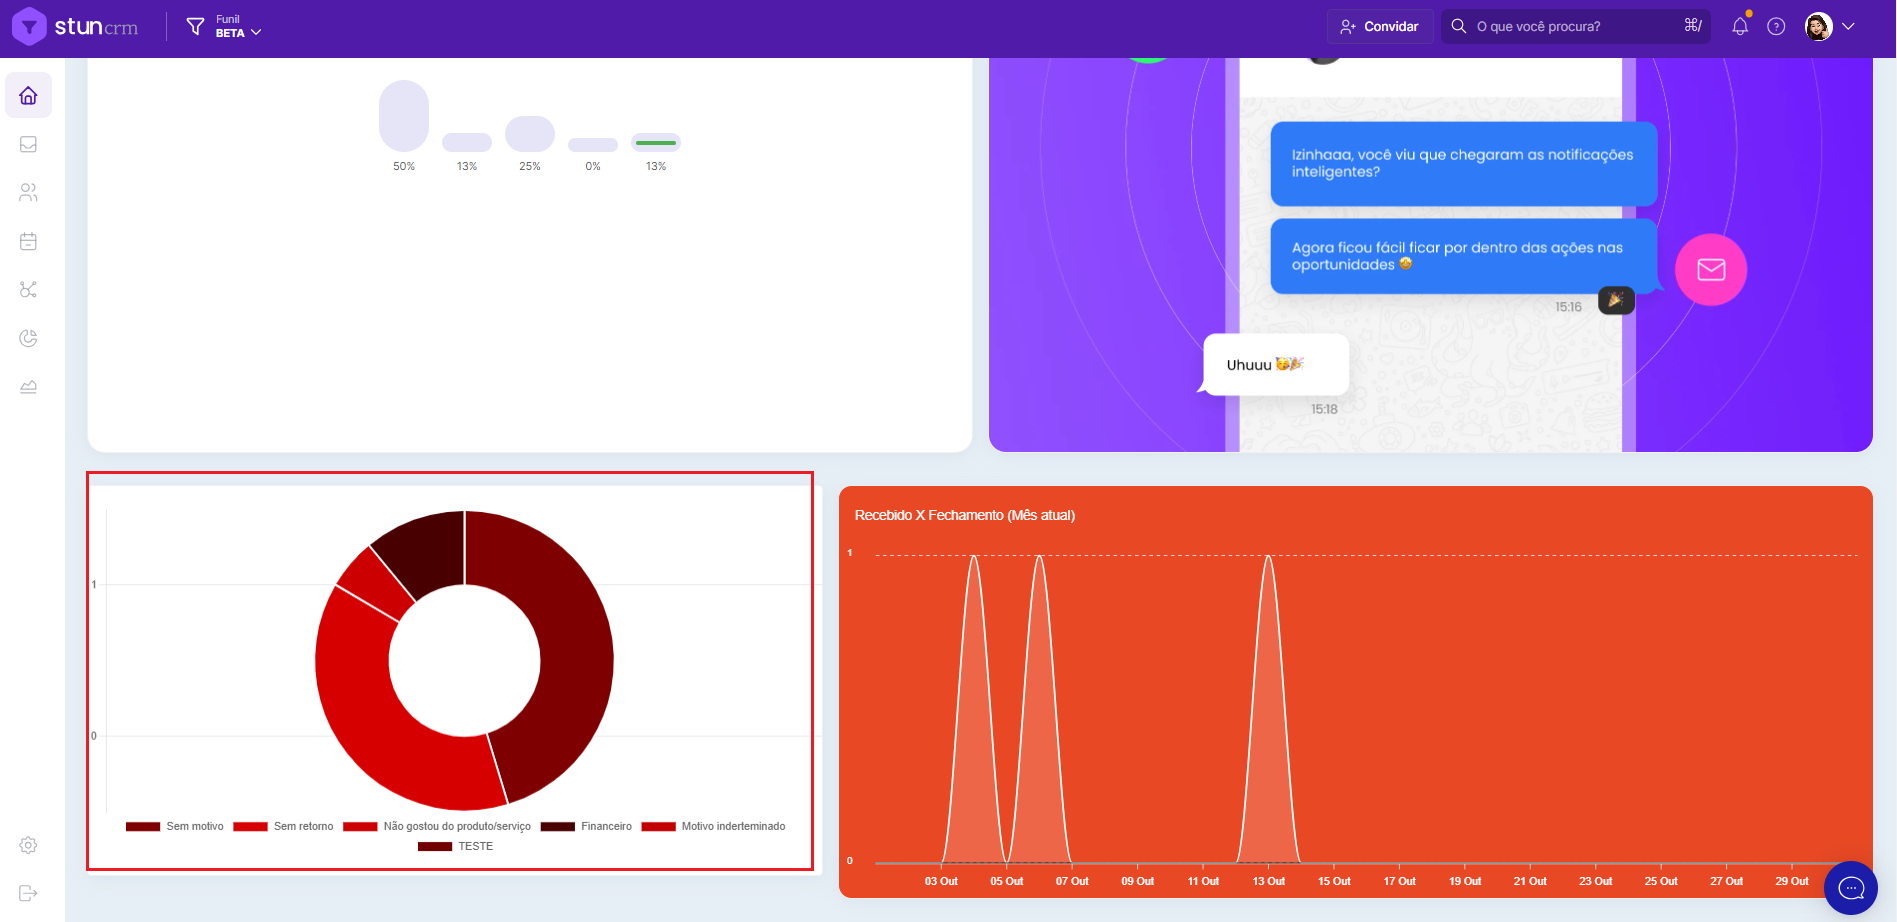
Task: Toggle the 'Financeiro' legend entry
Action: click(587, 826)
